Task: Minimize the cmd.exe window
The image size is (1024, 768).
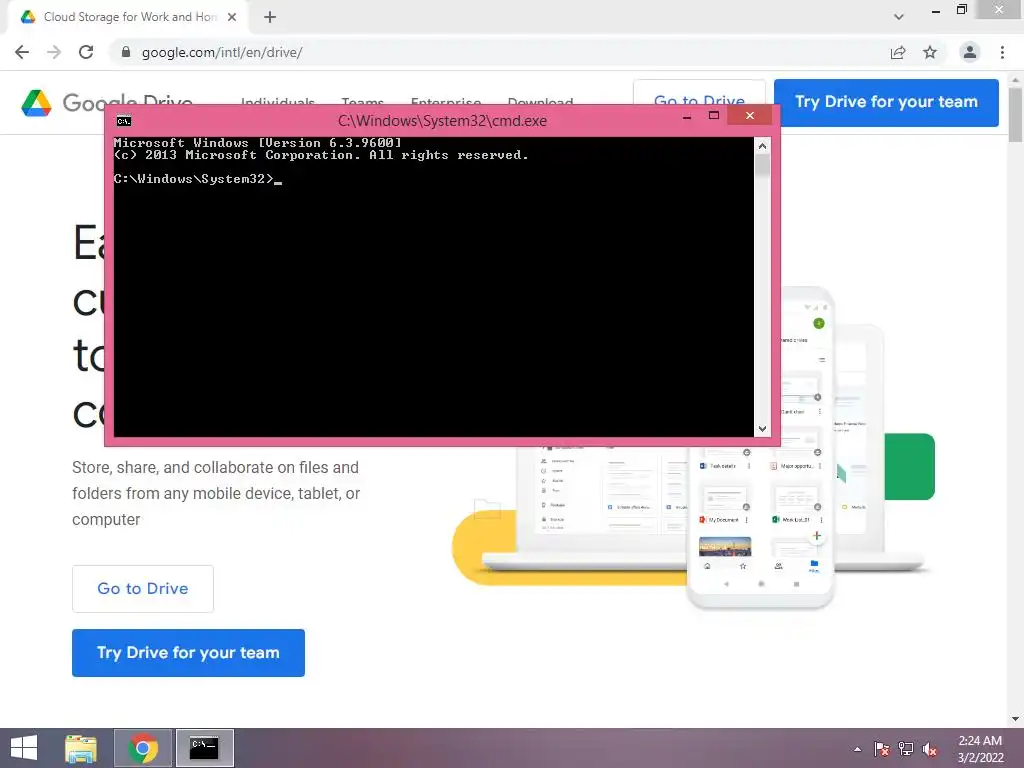Action: coord(687,116)
